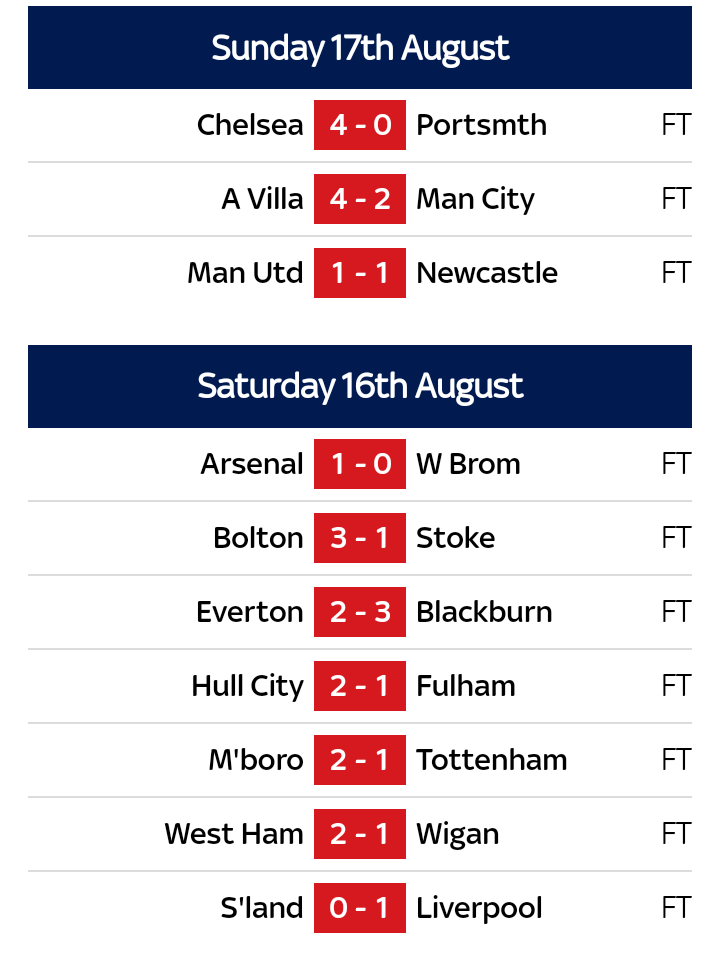Click the Newcastle team name

click(x=487, y=273)
